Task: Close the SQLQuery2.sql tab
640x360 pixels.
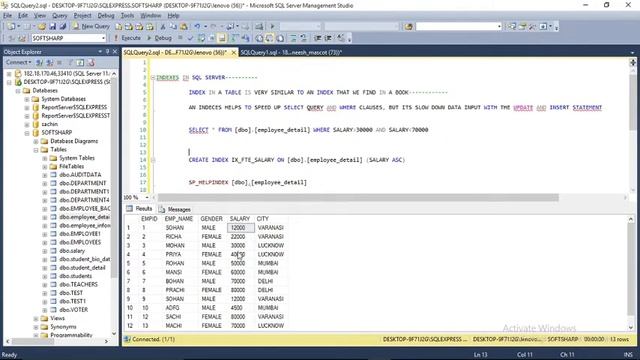Action: point(233,53)
